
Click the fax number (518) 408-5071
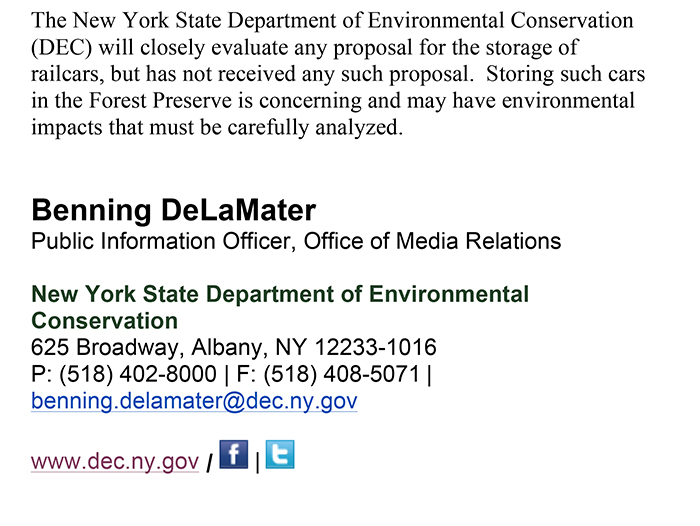tap(342, 374)
